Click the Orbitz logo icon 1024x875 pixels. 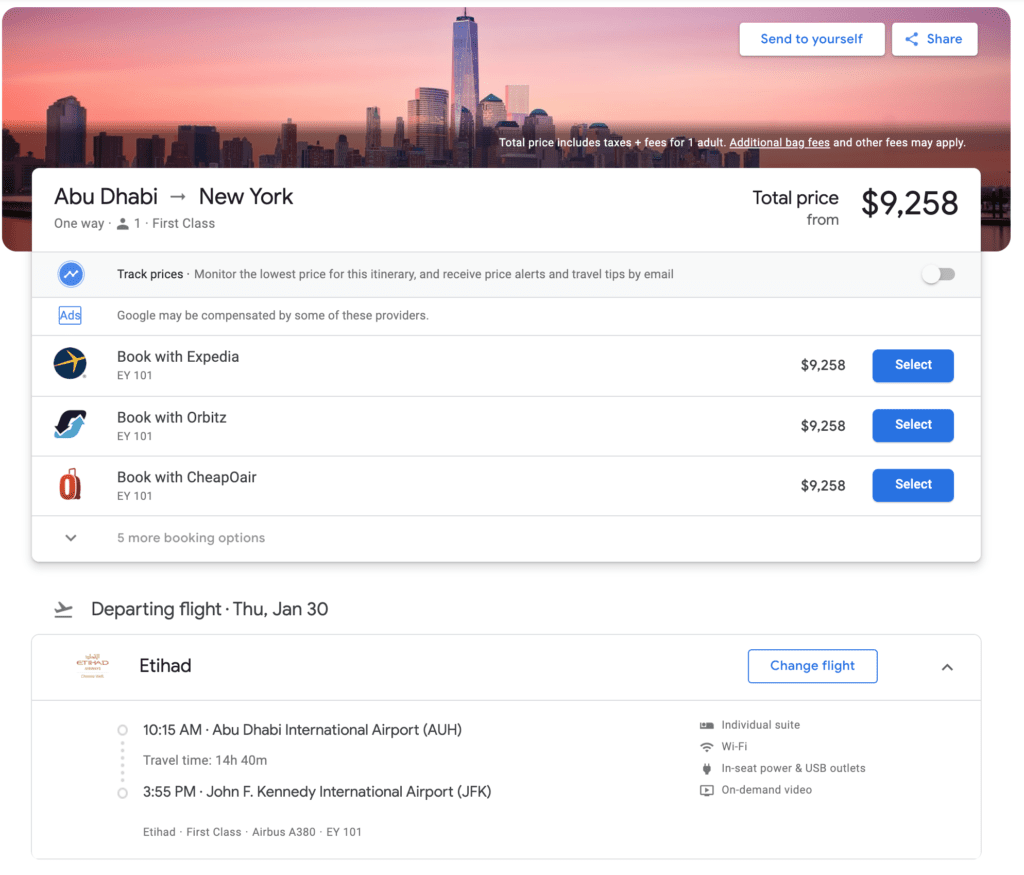click(x=70, y=425)
